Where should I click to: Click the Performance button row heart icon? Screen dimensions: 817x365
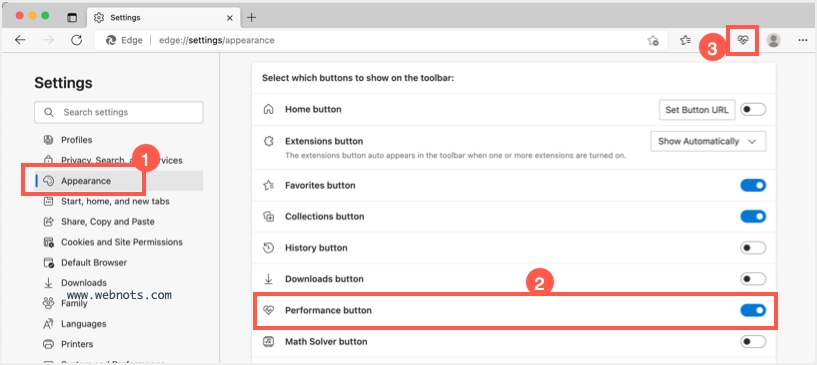click(268, 310)
